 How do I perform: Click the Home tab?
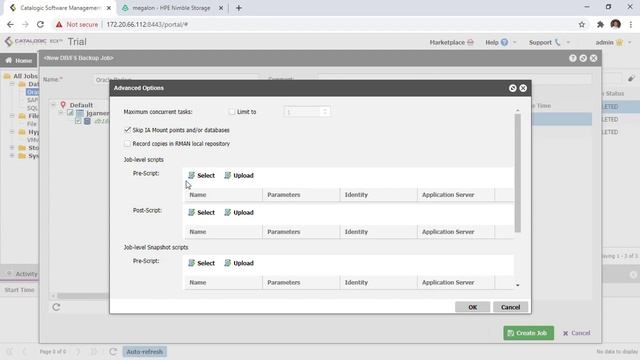point(18,60)
